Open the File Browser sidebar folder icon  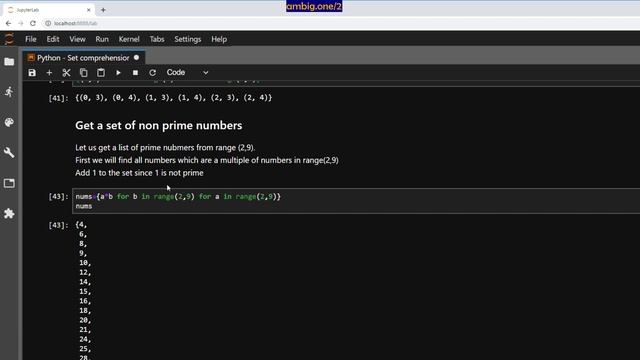(x=9, y=62)
